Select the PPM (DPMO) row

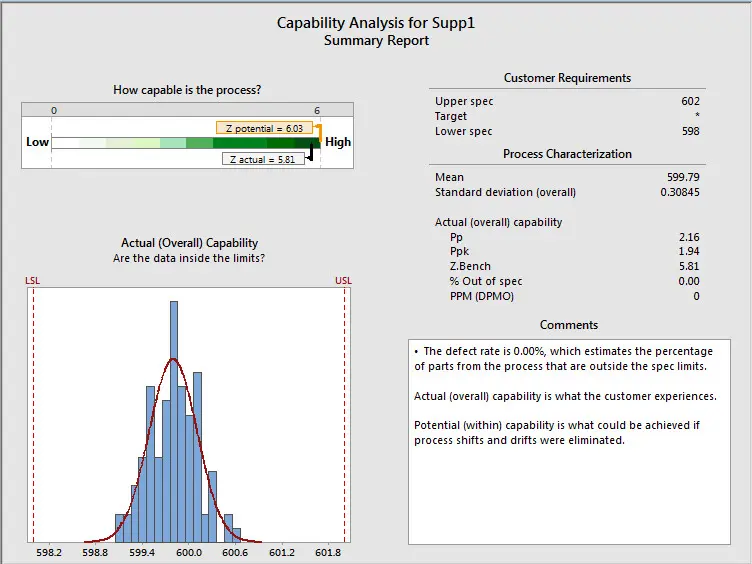[567, 296]
